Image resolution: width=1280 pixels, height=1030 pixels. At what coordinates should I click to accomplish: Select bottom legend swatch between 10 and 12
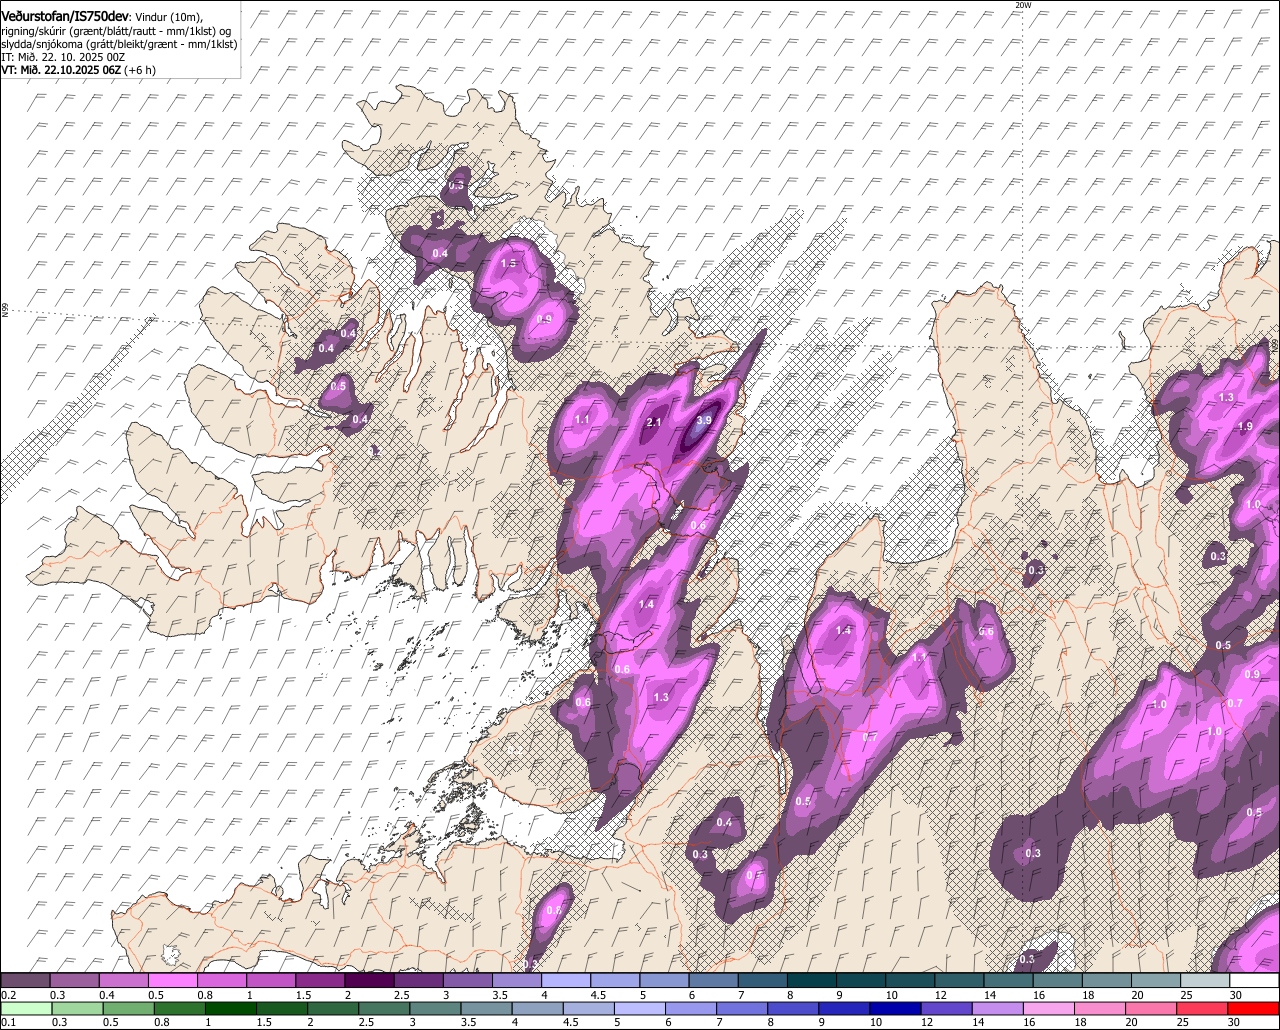coord(895,1009)
